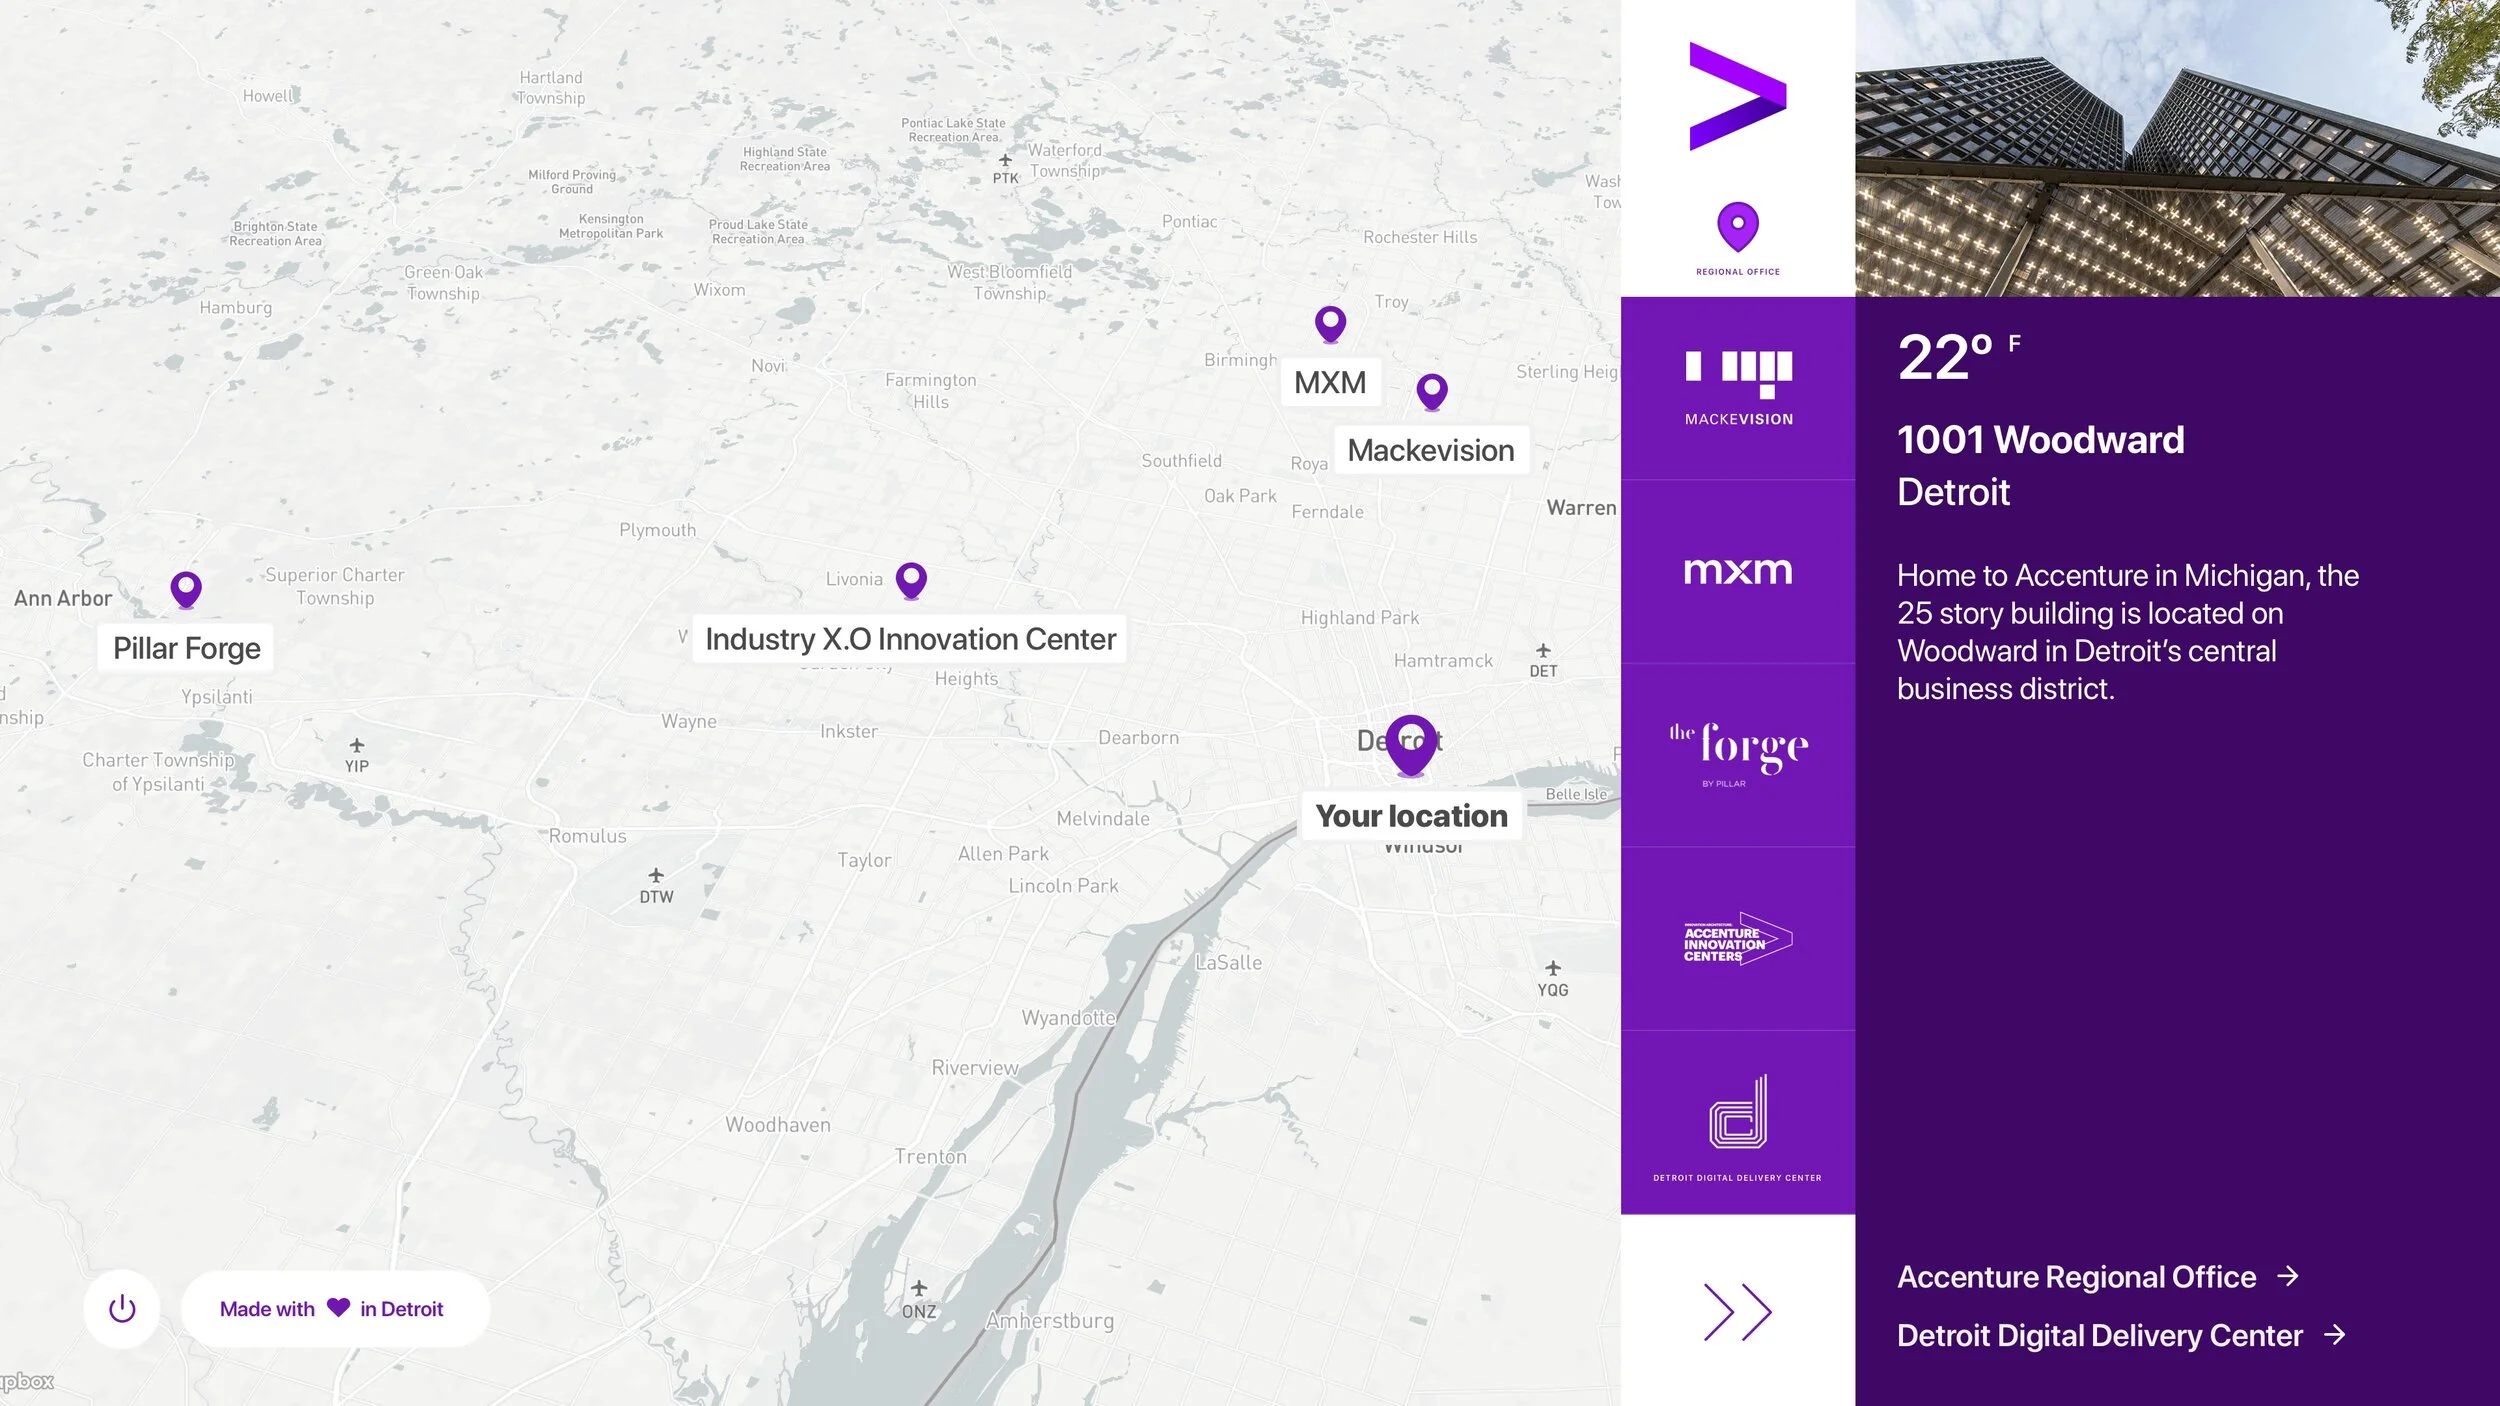Image resolution: width=2500 pixels, height=1406 pixels.
Task: Click the Accenture Regional Office link
Action: [2076, 1276]
